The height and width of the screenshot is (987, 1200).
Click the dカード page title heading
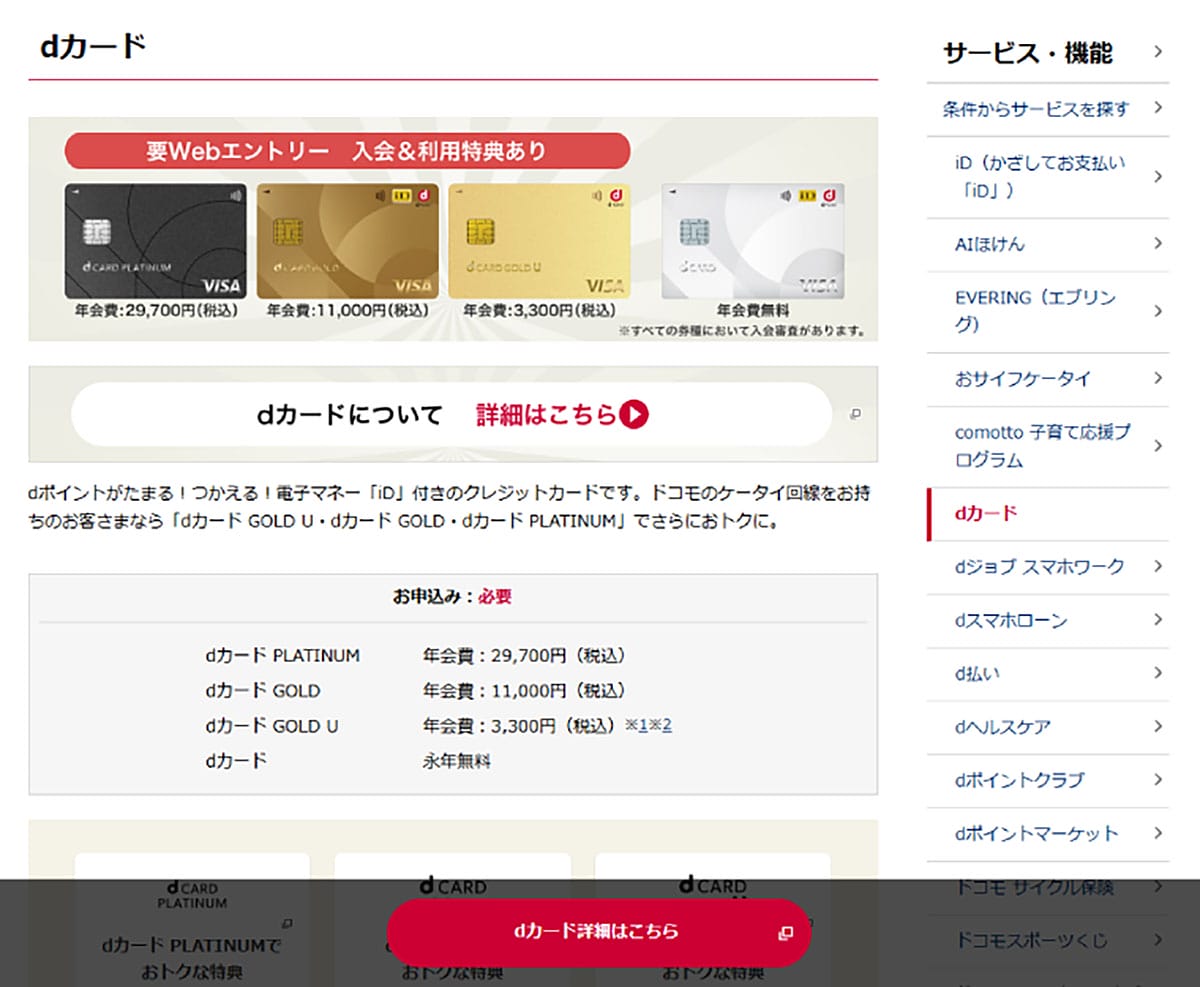93,46
